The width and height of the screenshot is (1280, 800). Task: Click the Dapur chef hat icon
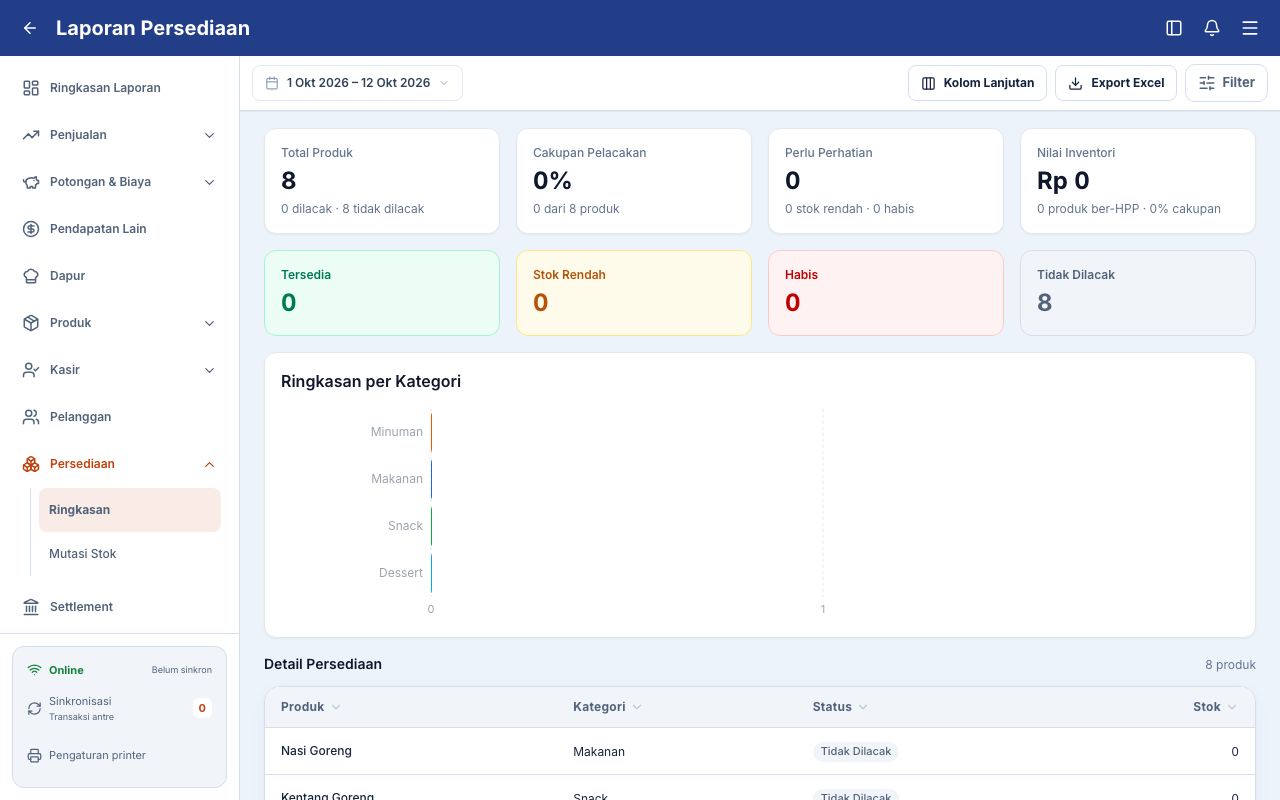(x=31, y=276)
